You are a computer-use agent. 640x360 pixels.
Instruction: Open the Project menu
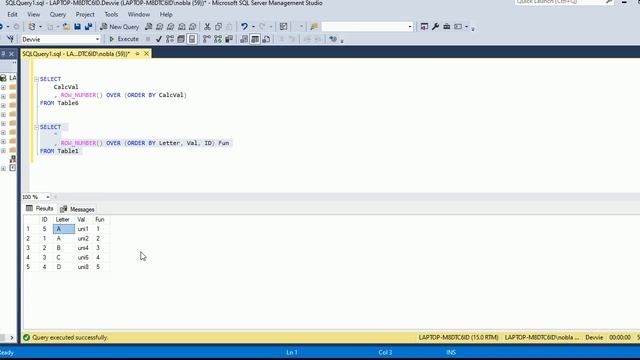(85, 14)
